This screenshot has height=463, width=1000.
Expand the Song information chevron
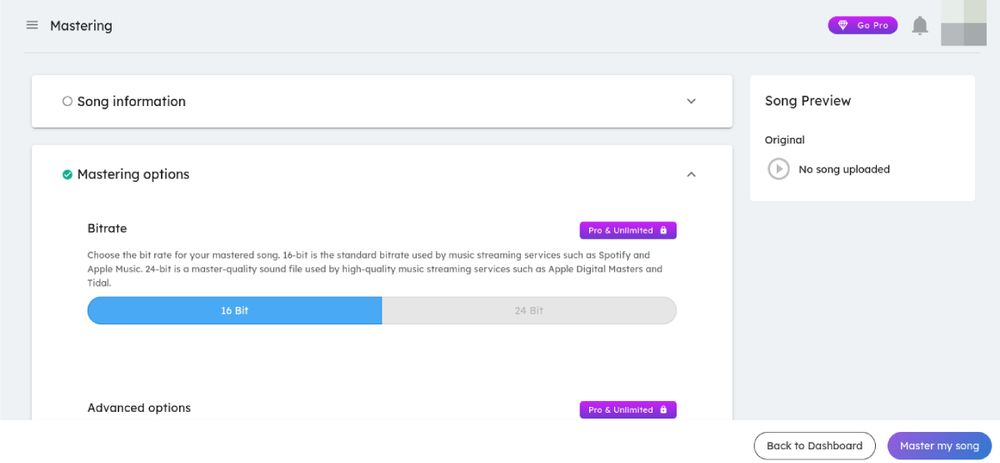pyautogui.click(x=691, y=101)
